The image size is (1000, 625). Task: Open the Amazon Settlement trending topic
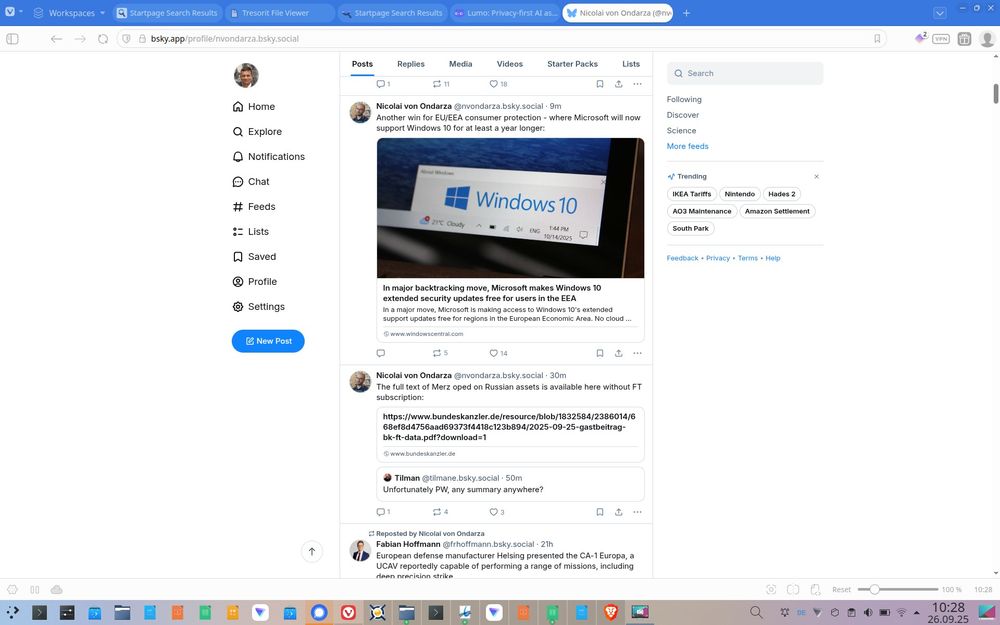pos(777,211)
